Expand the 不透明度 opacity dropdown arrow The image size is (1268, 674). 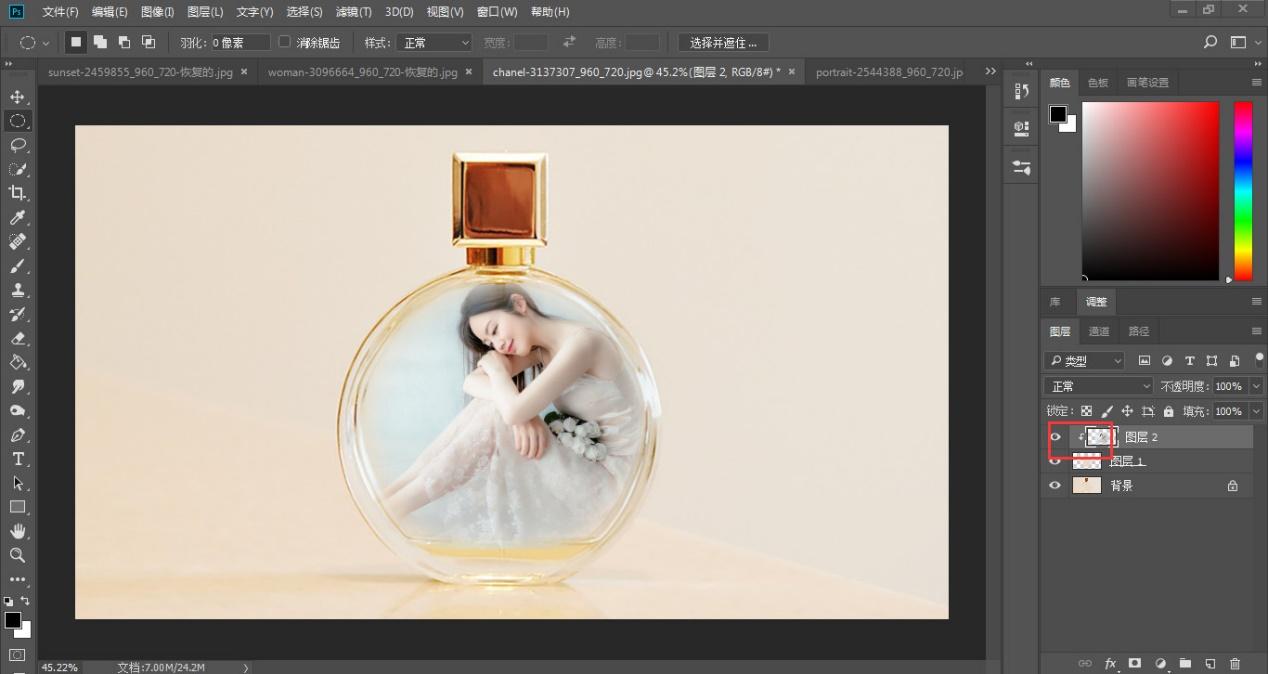[x=1256, y=386]
